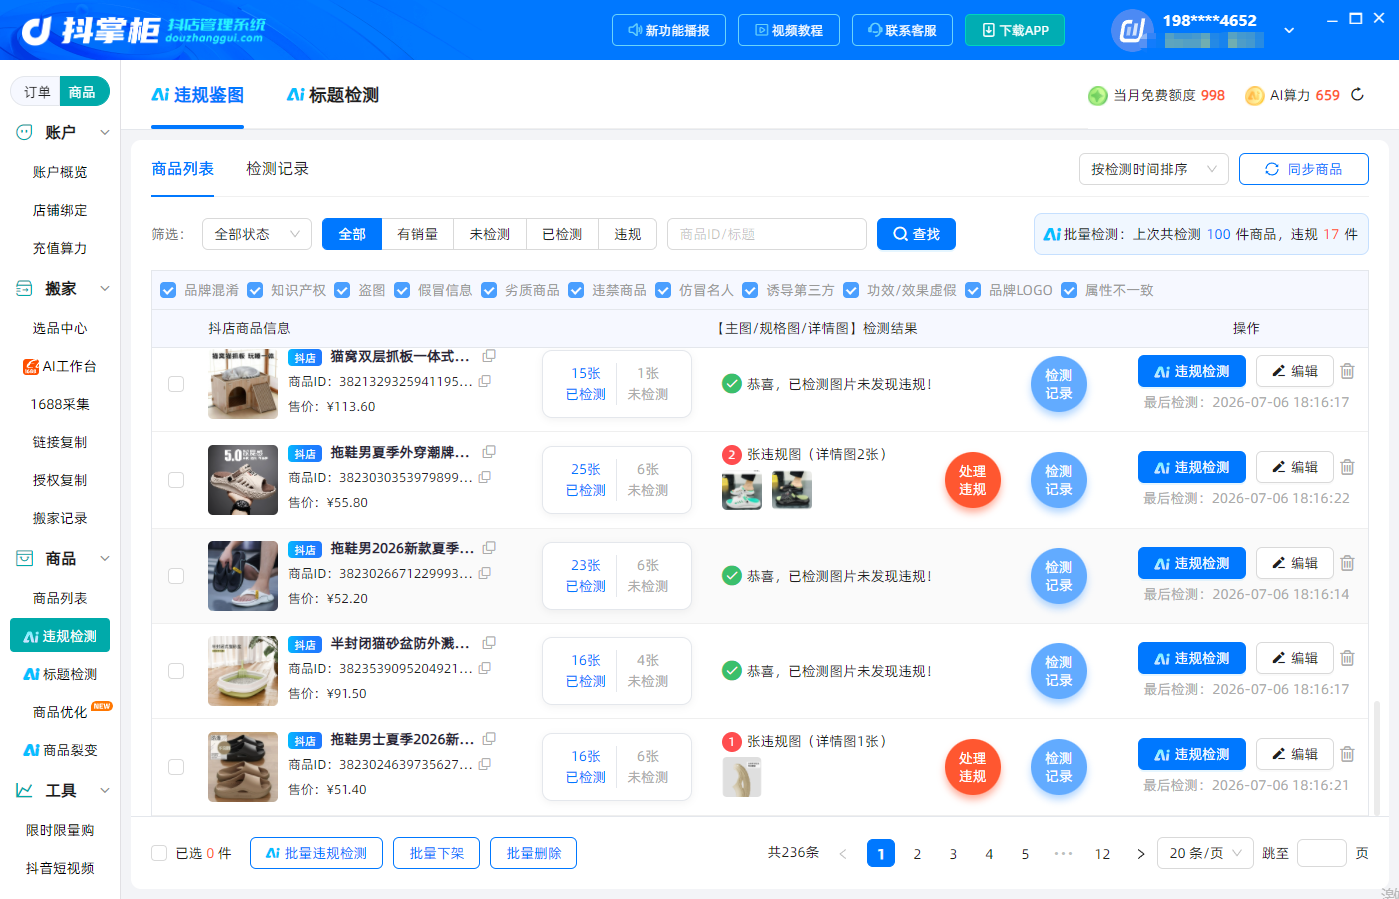Copy product ID 3823030353979899

485,477
